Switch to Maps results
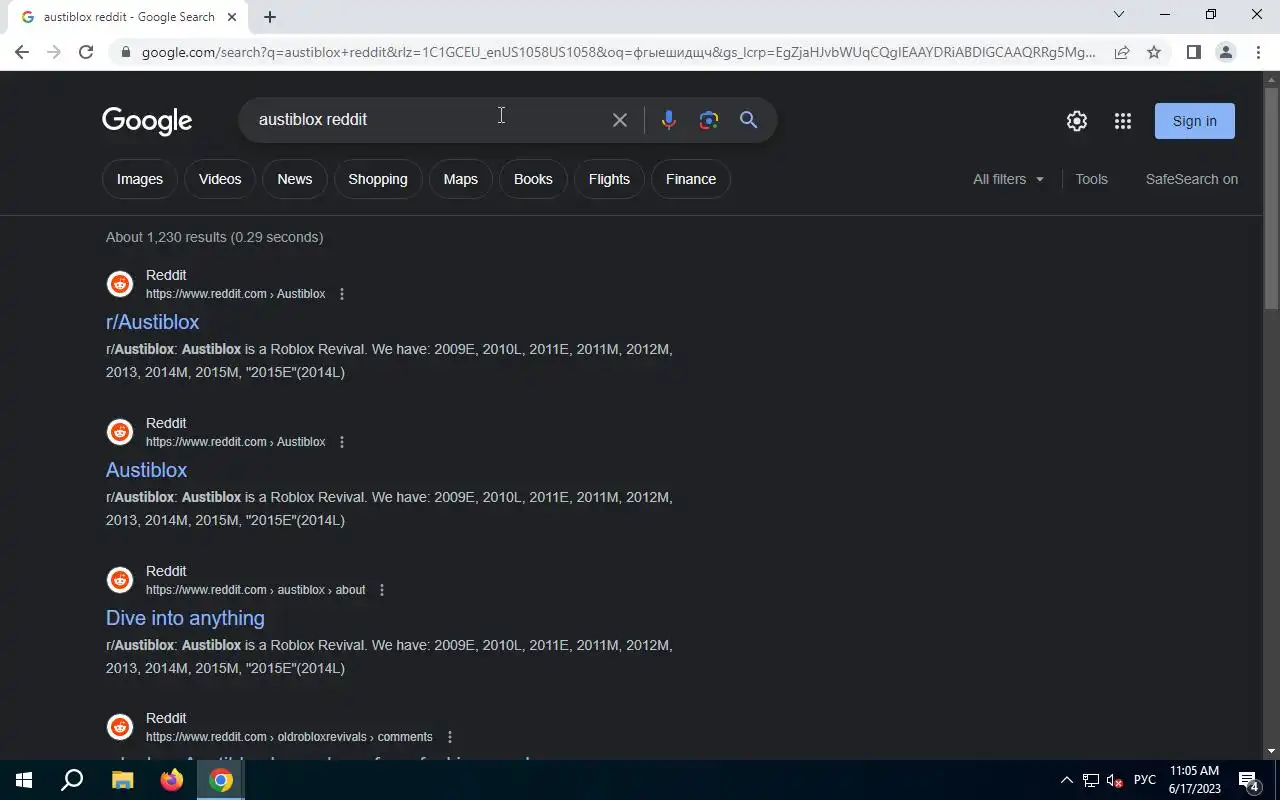 pyautogui.click(x=461, y=179)
